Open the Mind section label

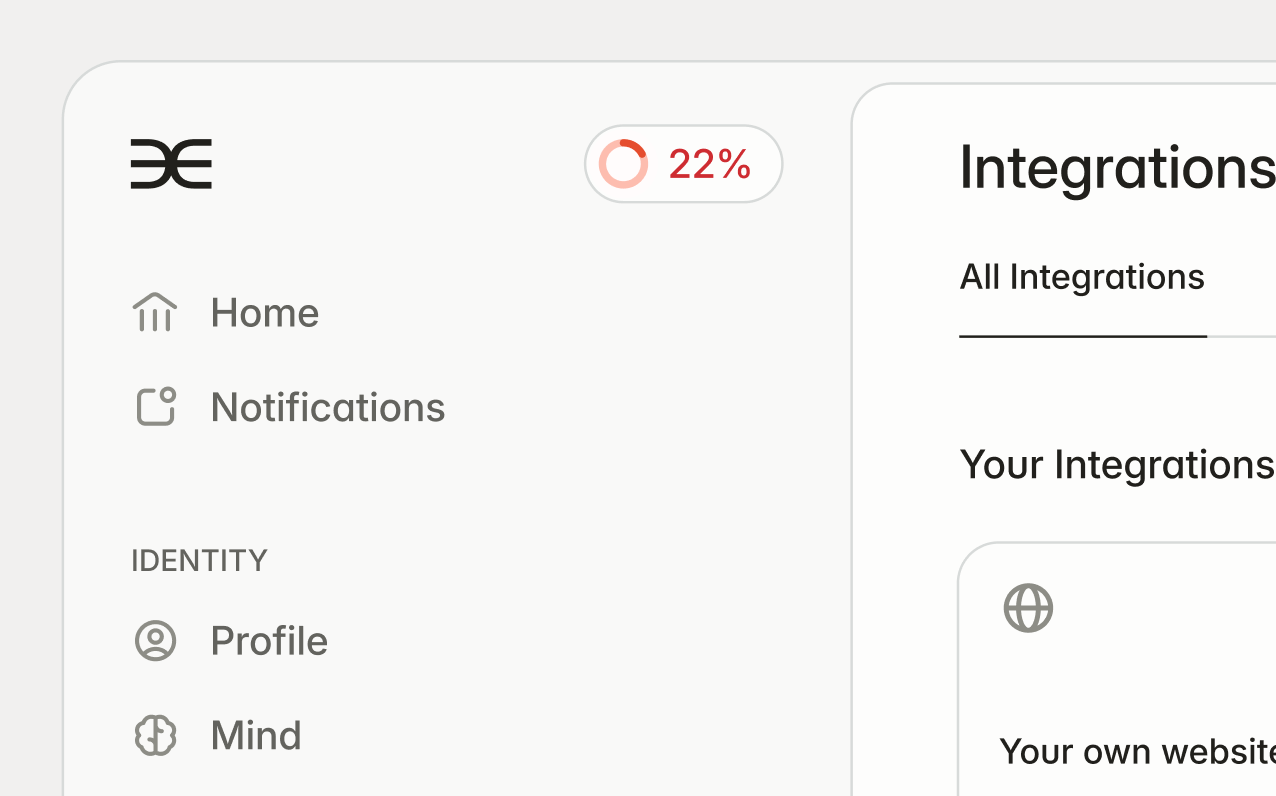(256, 735)
